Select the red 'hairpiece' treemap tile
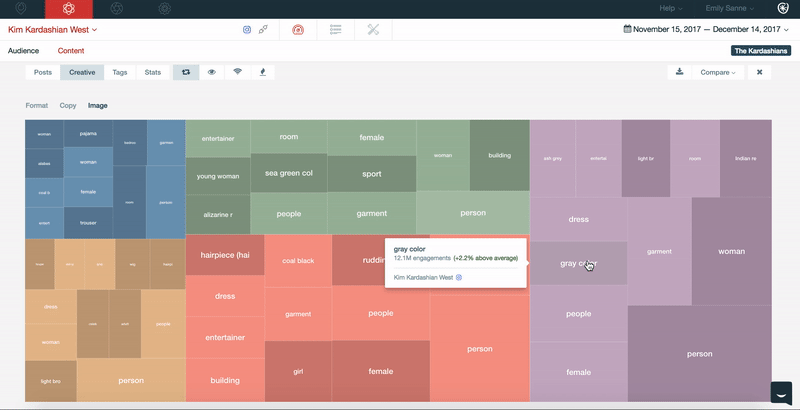Screen dimensions: 800x410 pos(224,255)
